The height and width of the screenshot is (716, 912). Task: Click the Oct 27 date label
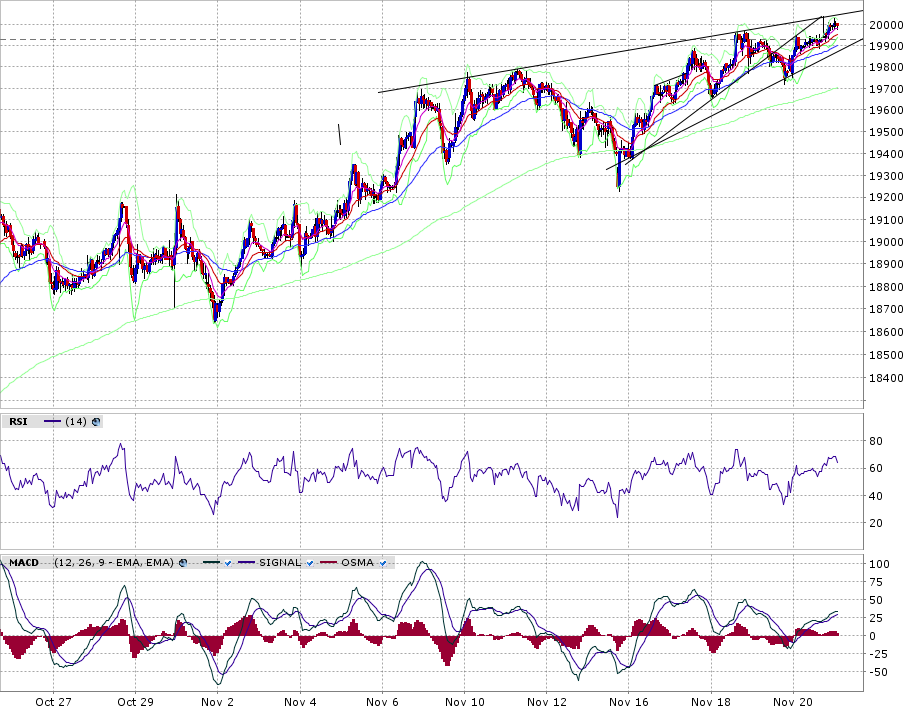coord(53,702)
